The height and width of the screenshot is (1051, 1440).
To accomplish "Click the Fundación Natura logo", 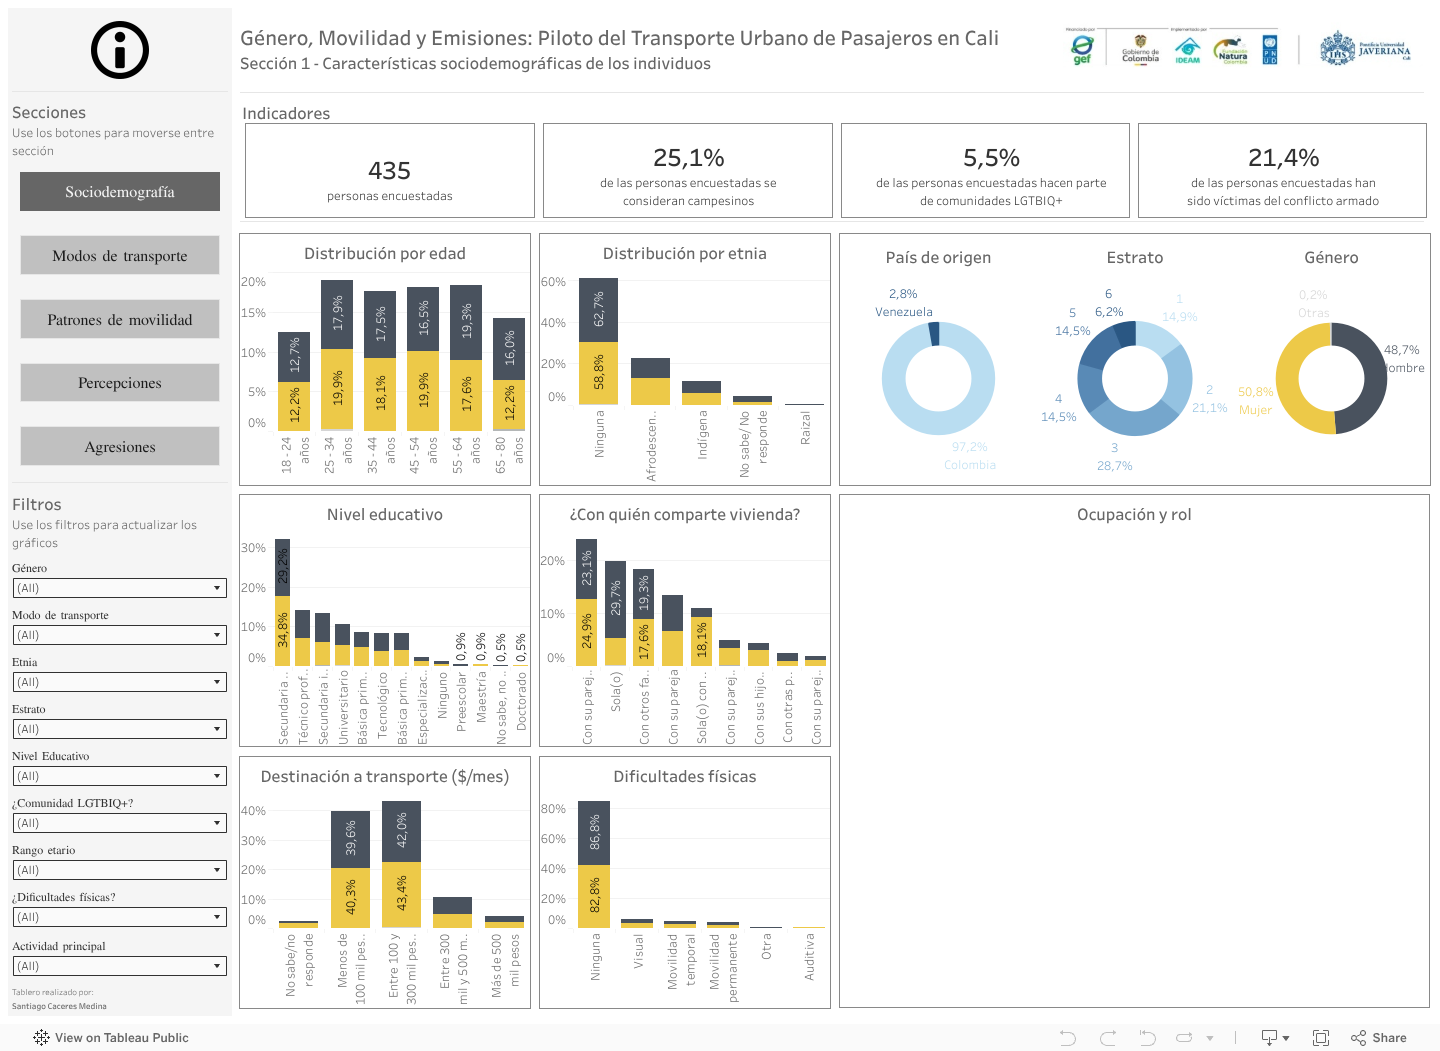I will [1231, 50].
